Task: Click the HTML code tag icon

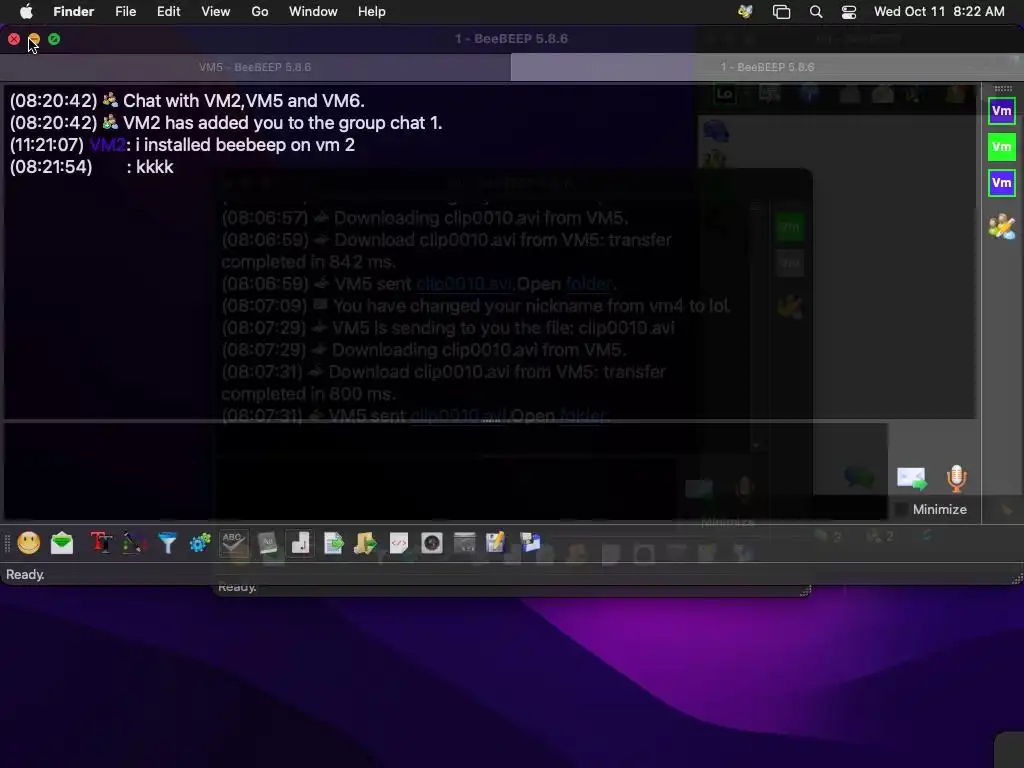Action: pos(398,543)
